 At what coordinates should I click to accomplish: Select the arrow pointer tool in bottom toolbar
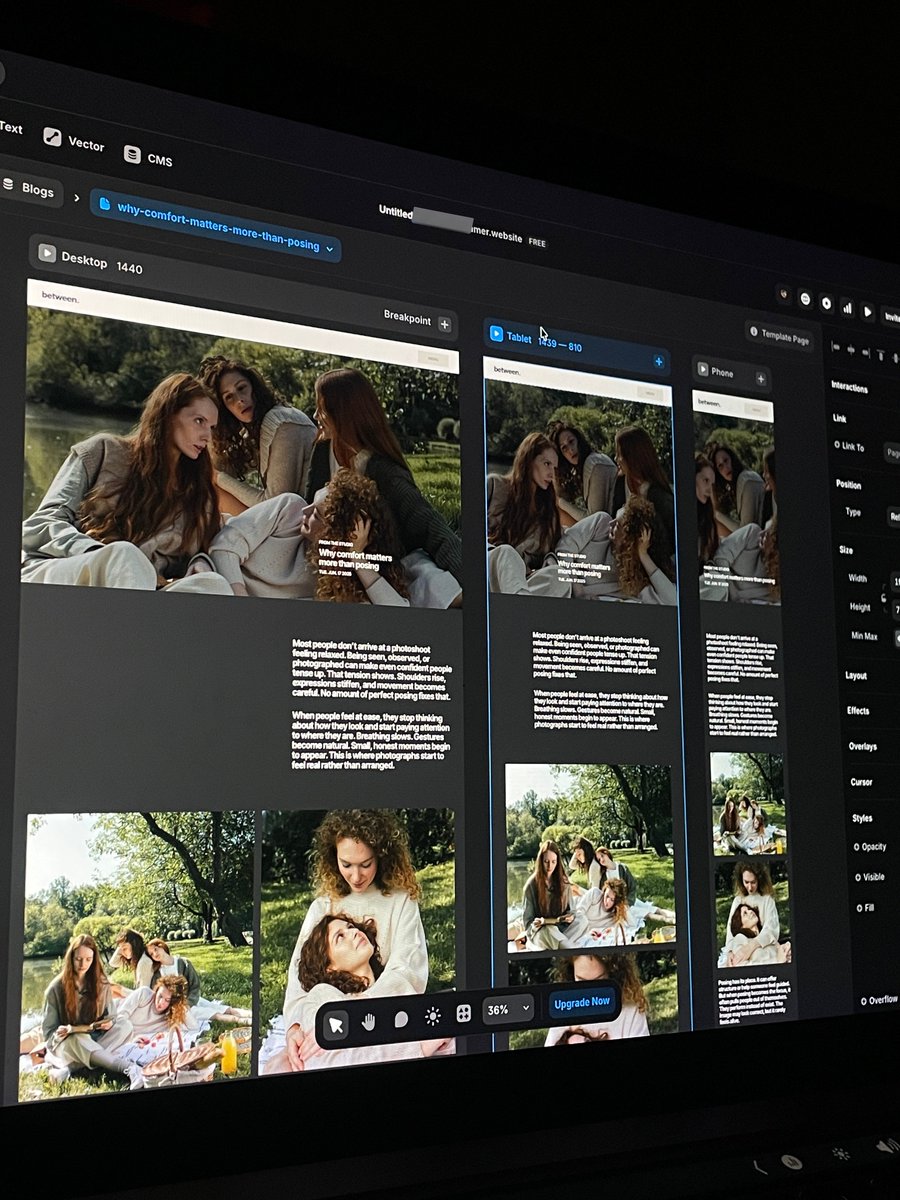[x=337, y=1024]
